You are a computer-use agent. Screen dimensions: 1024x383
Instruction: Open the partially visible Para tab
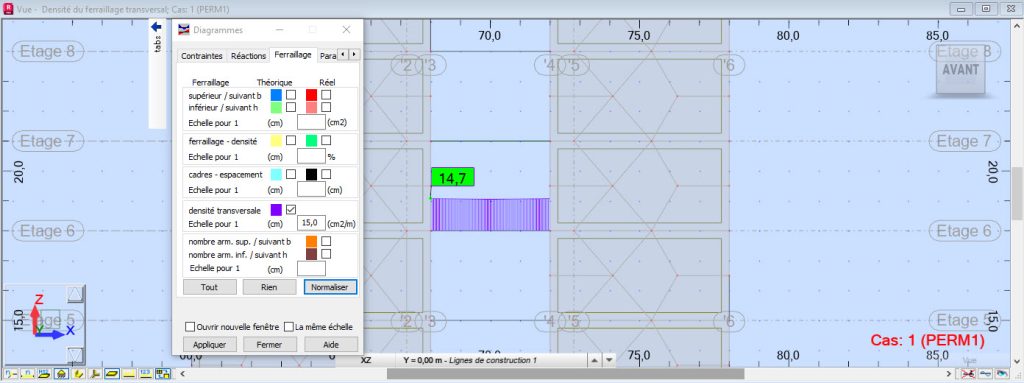328,56
